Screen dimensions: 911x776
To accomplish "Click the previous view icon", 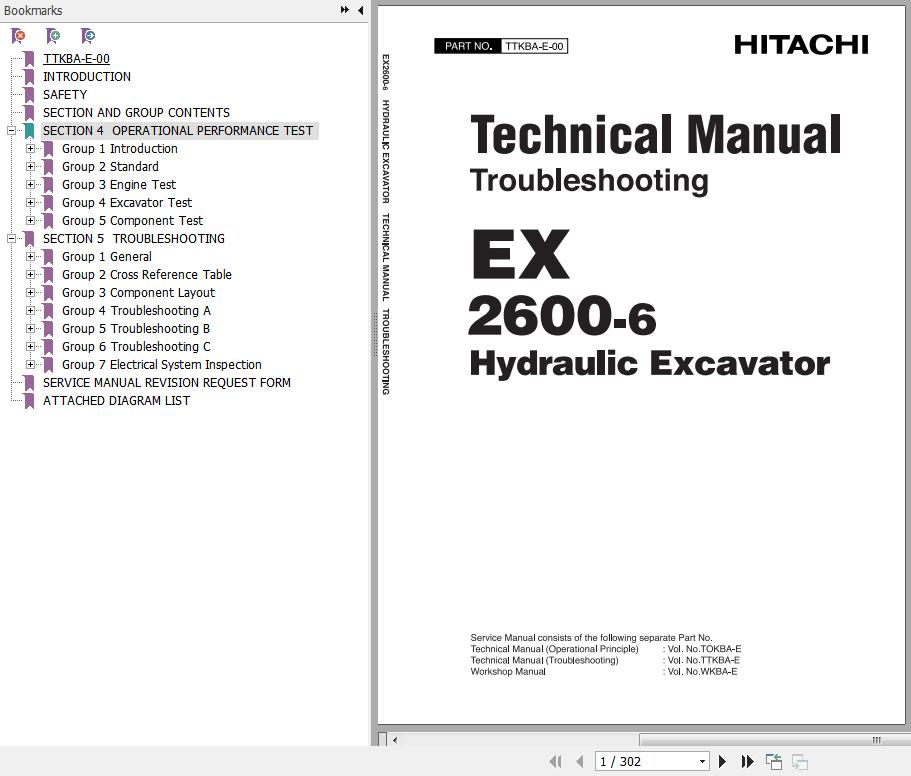I will pyautogui.click(x=774, y=762).
